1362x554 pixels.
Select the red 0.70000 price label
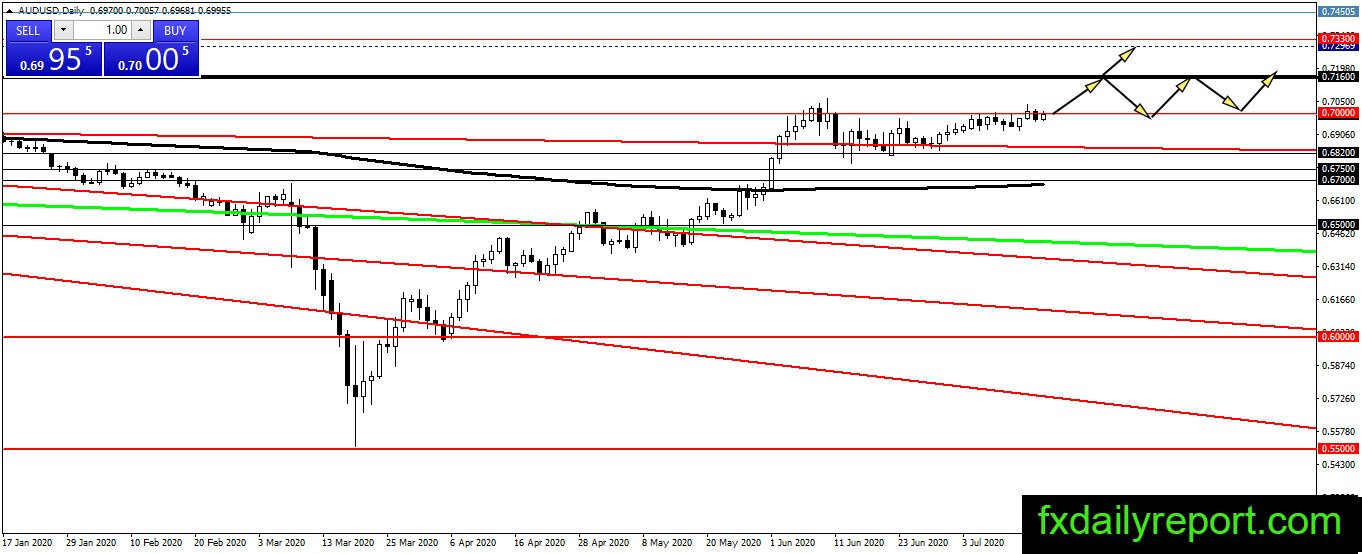click(x=1338, y=113)
